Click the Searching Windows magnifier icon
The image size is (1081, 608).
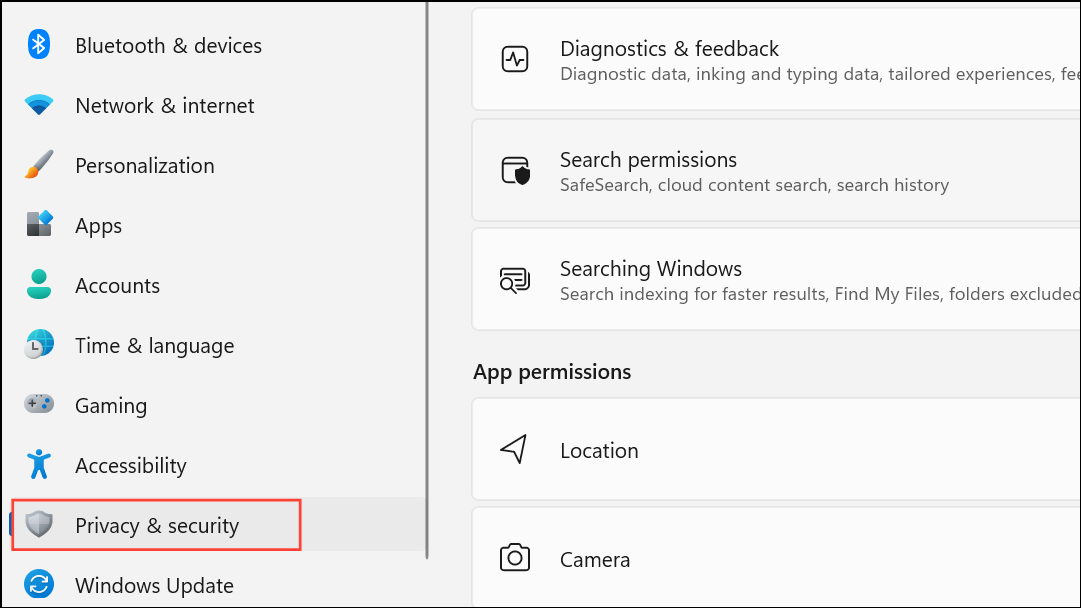(x=515, y=280)
